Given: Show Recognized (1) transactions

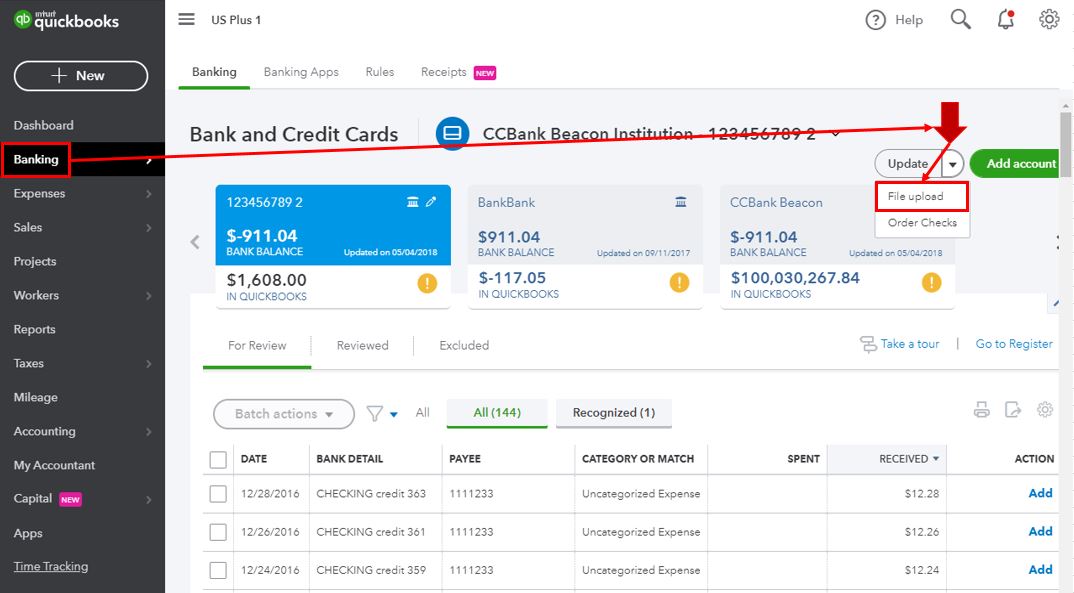Looking at the screenshot, I should click(614, 413).
